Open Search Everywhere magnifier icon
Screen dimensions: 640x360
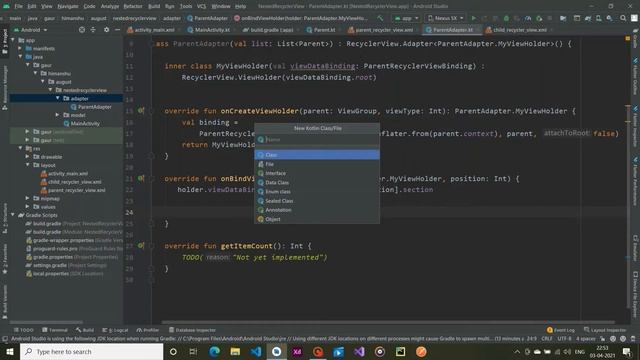[623, 18]
